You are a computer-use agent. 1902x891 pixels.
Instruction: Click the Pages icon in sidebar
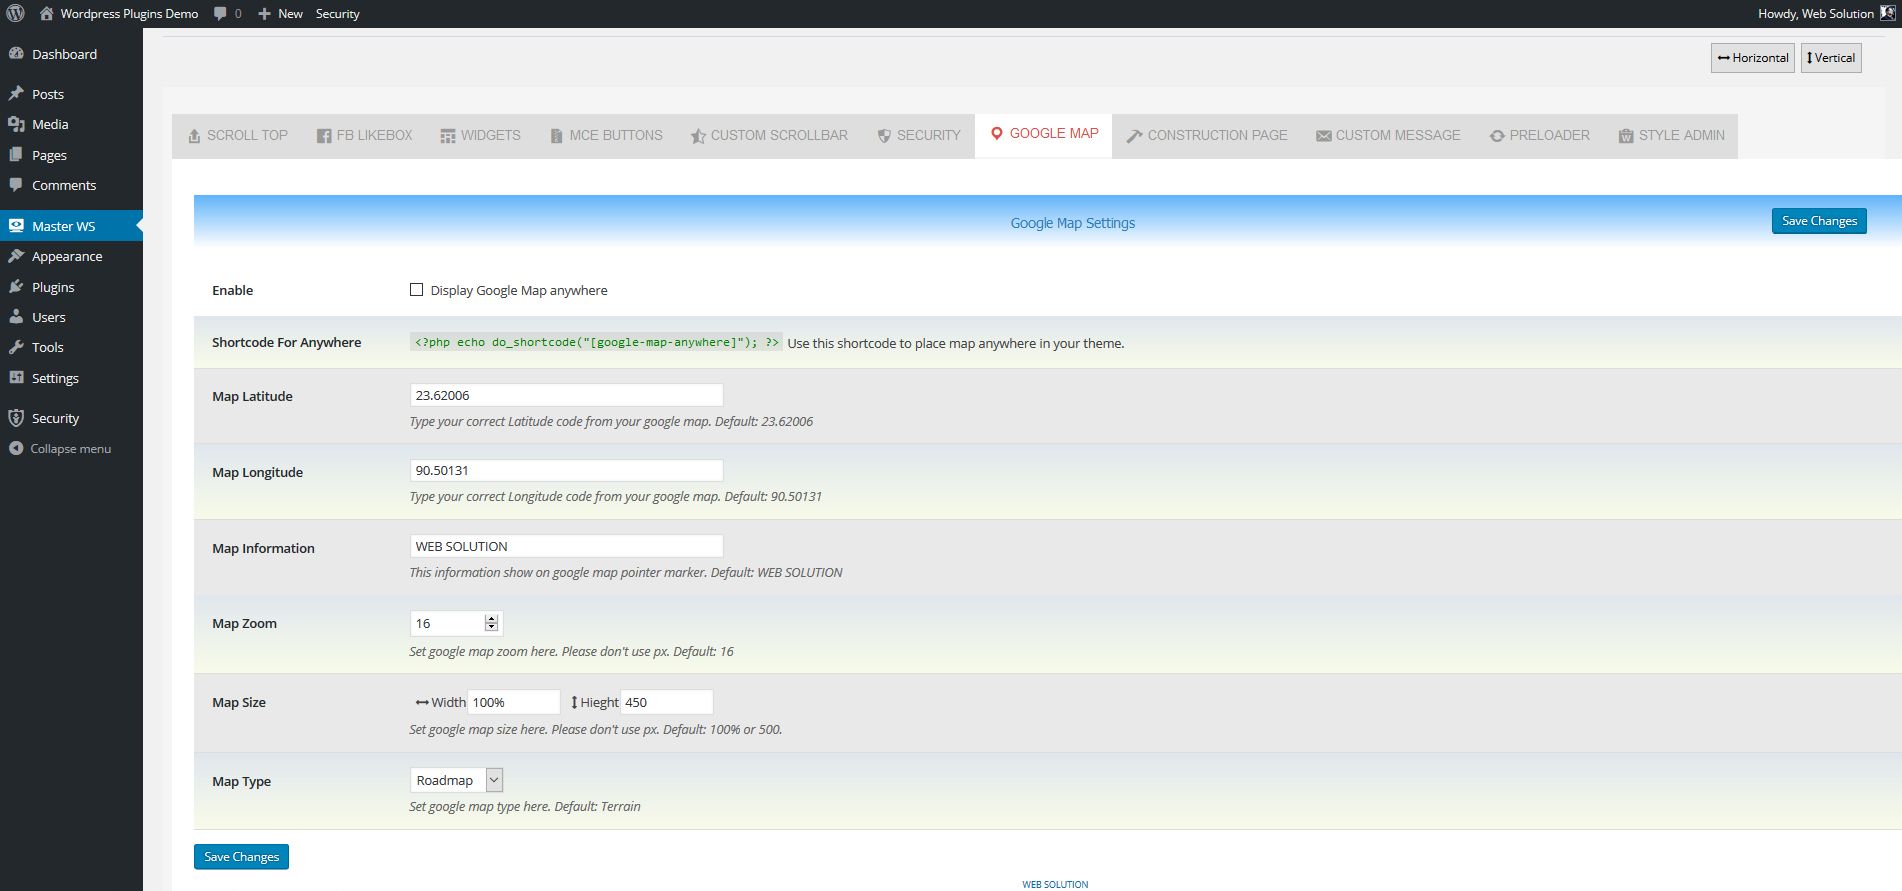16,155
